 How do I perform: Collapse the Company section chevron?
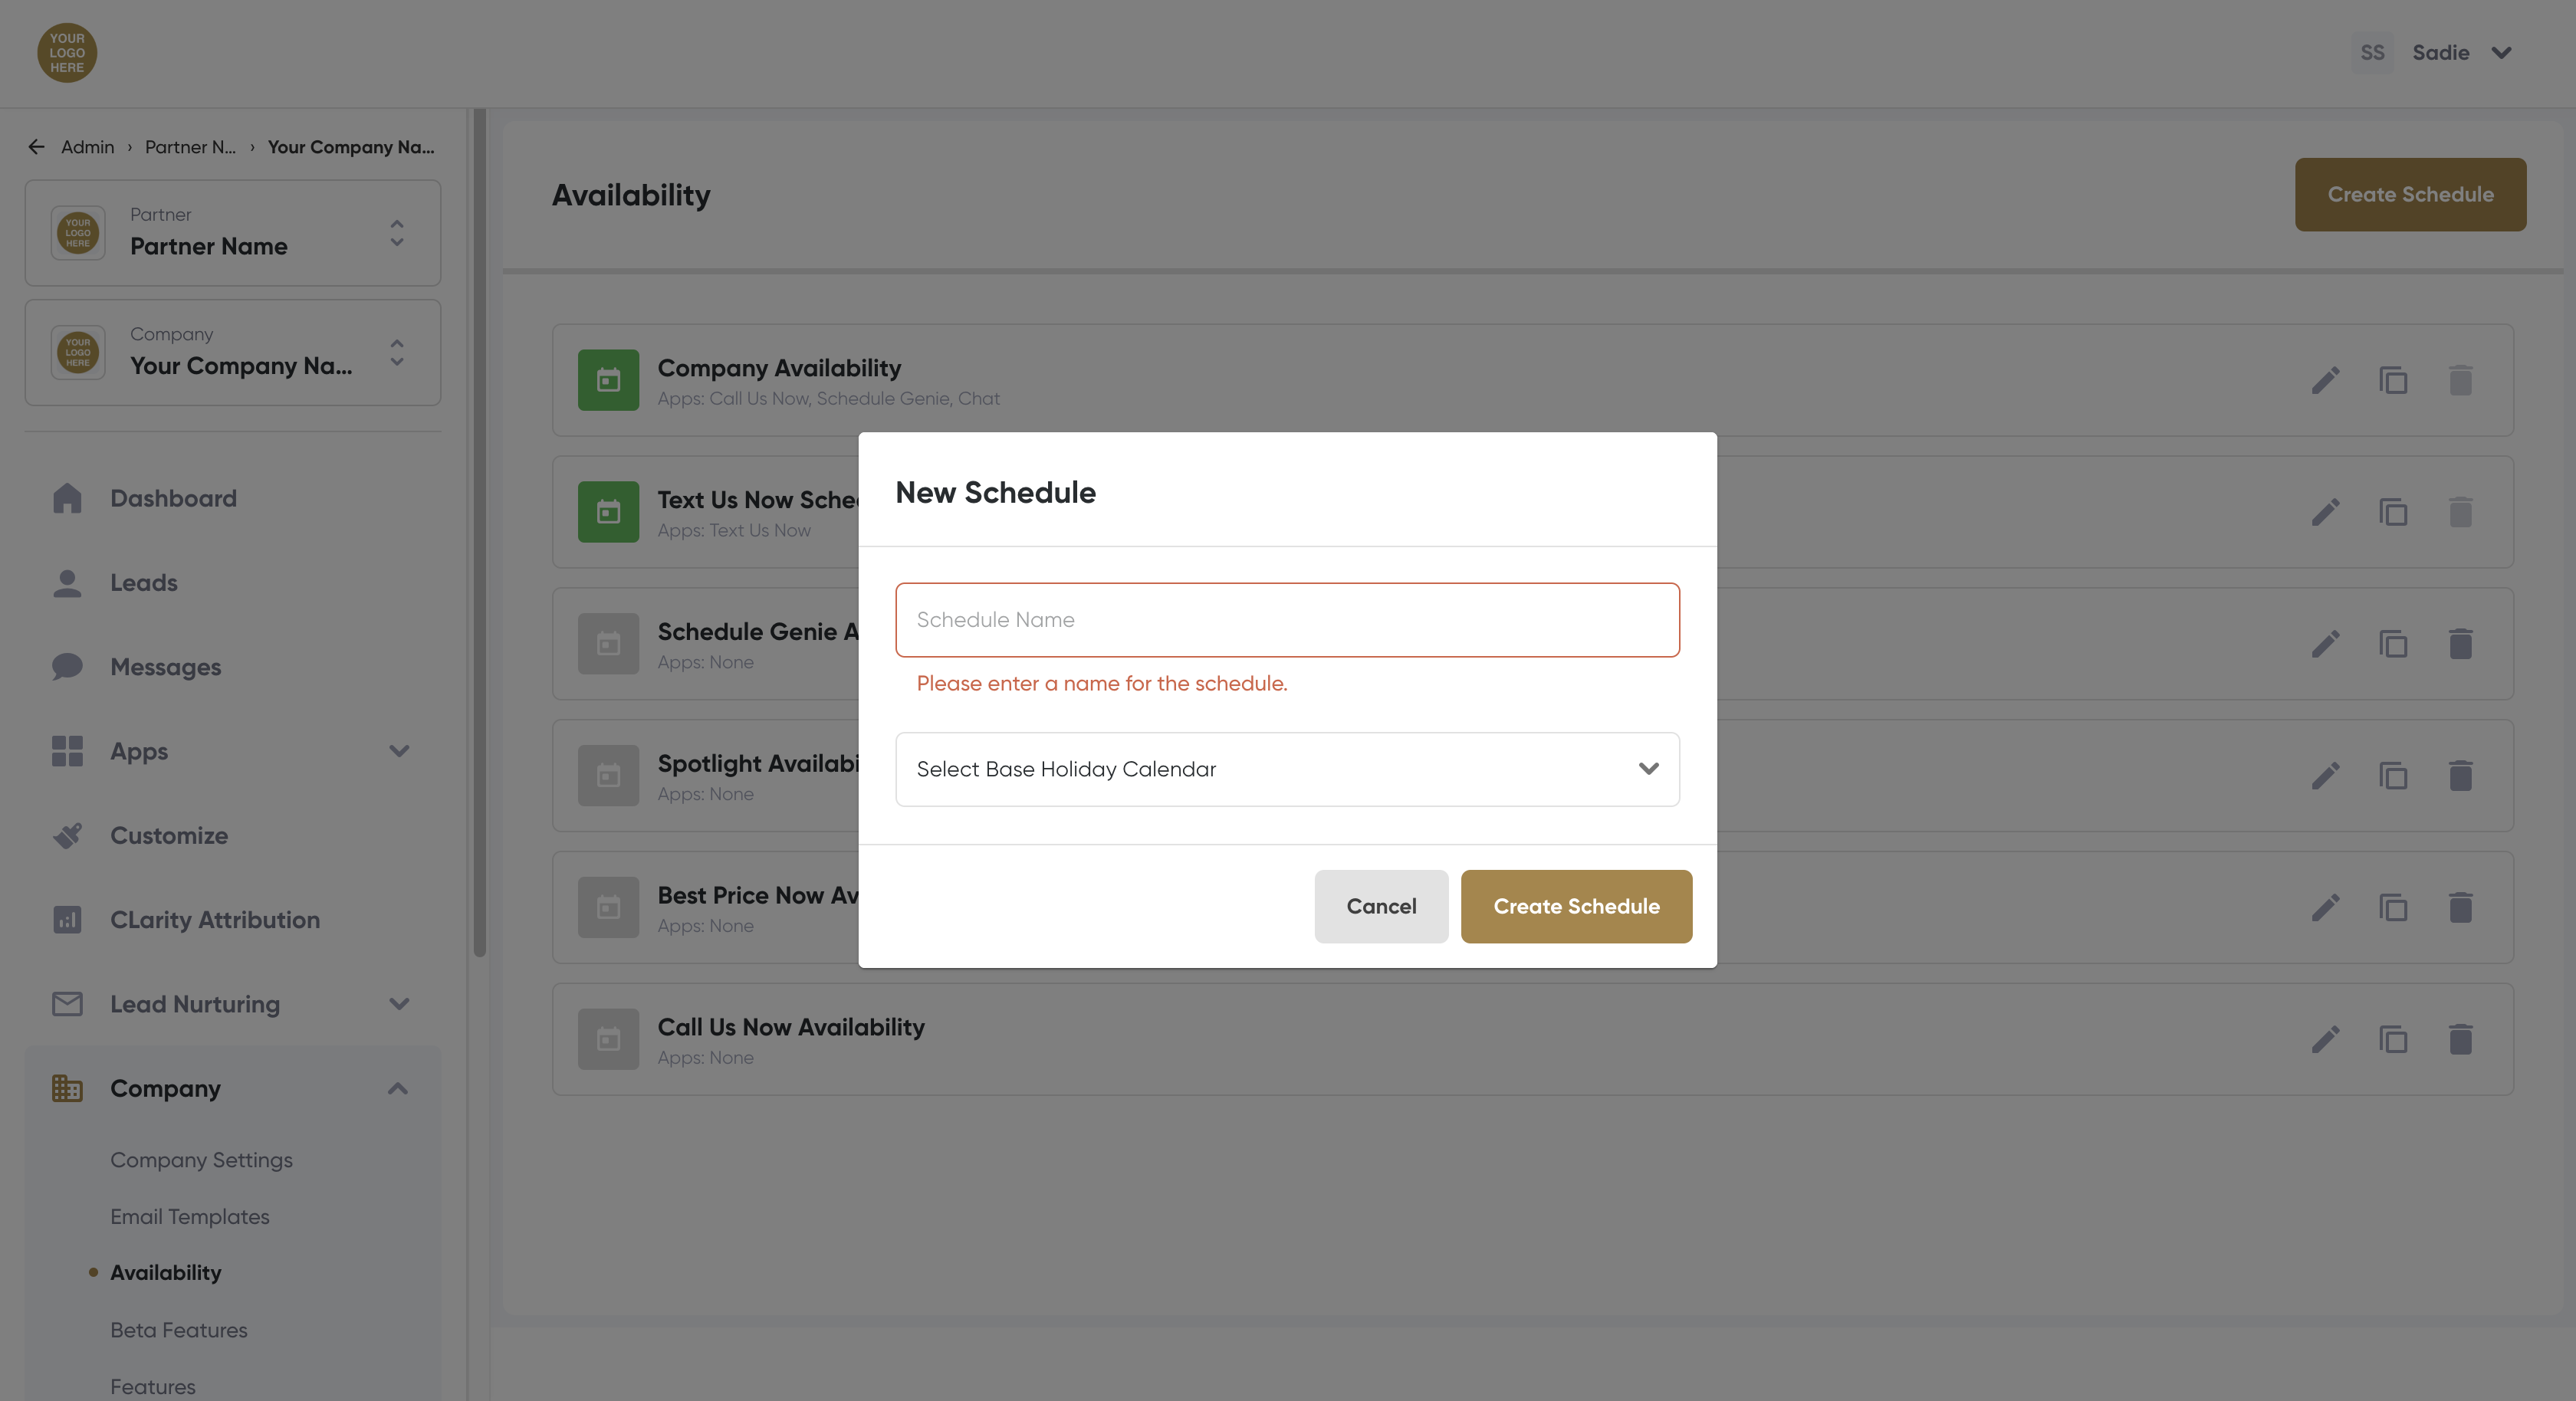(398, 1088)
